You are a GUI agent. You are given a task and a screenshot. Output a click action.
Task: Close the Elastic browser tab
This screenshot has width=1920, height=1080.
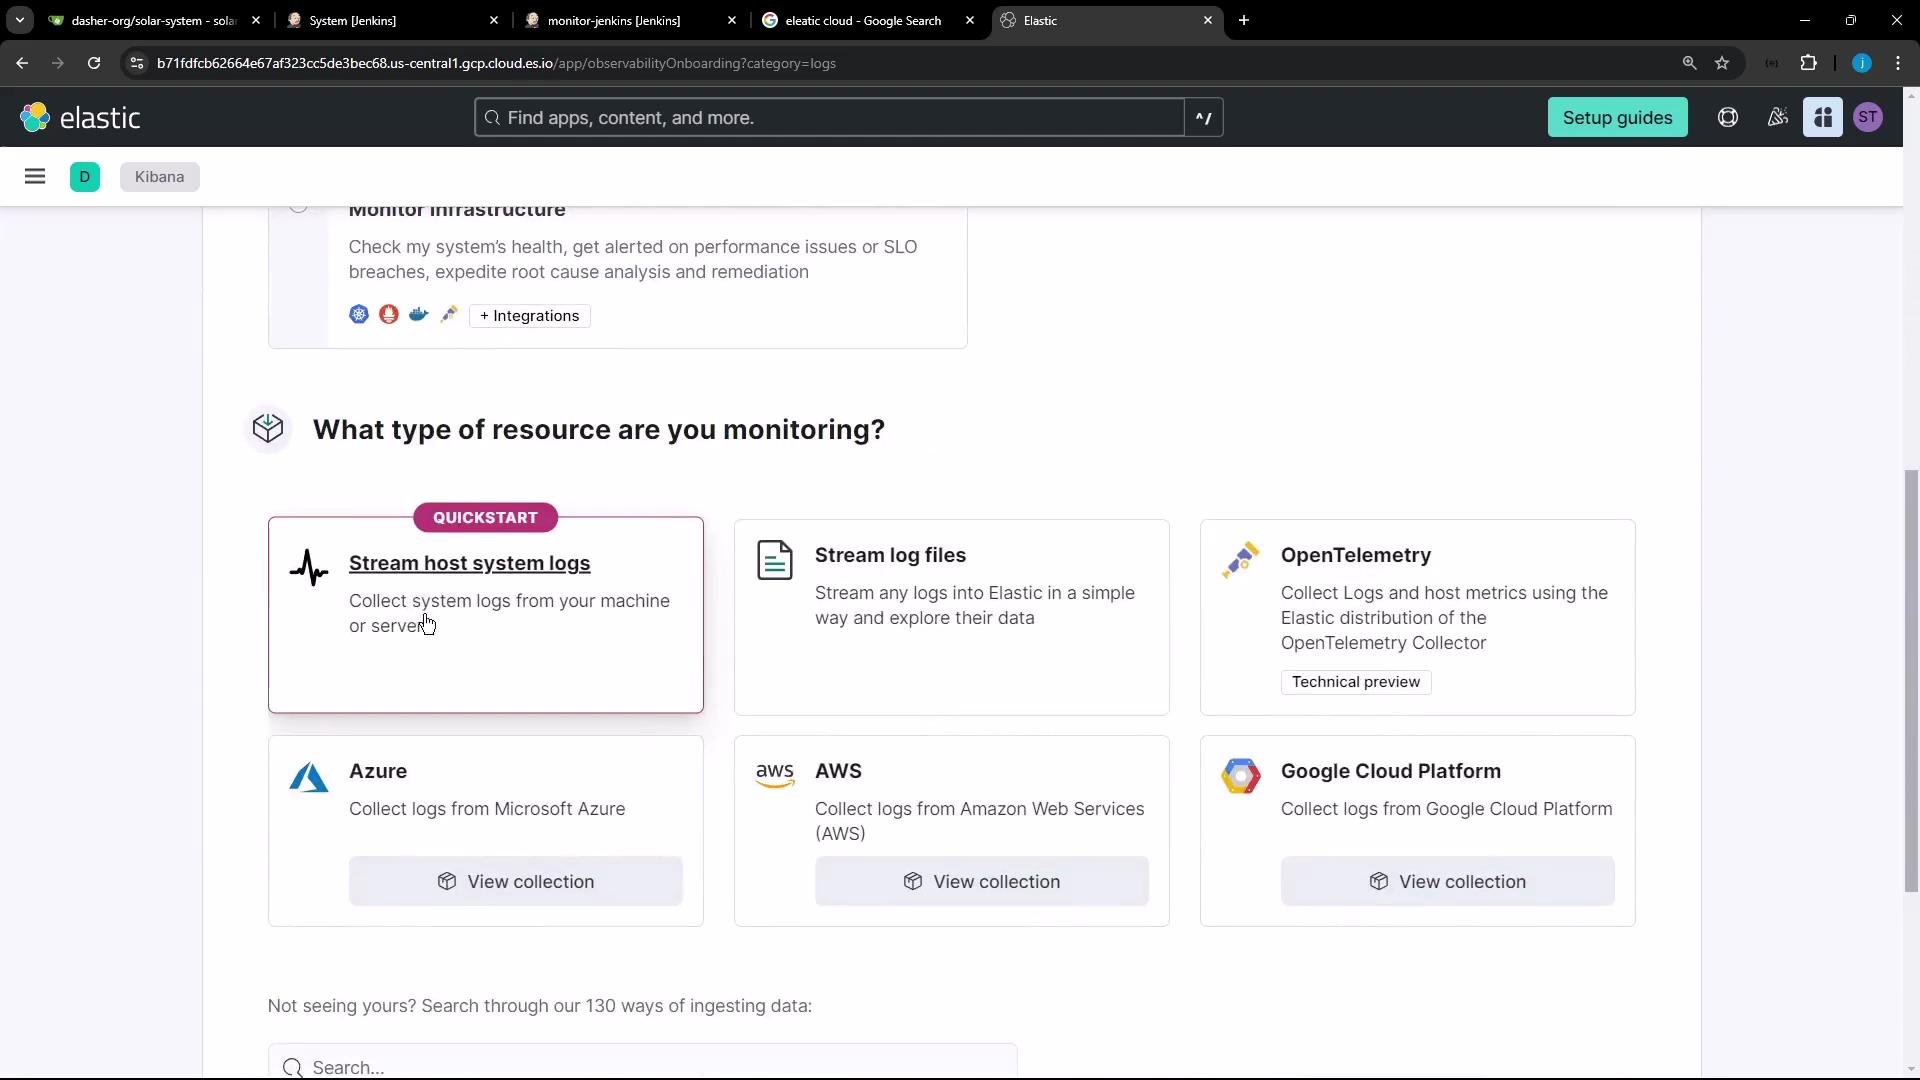point(1208,20)
